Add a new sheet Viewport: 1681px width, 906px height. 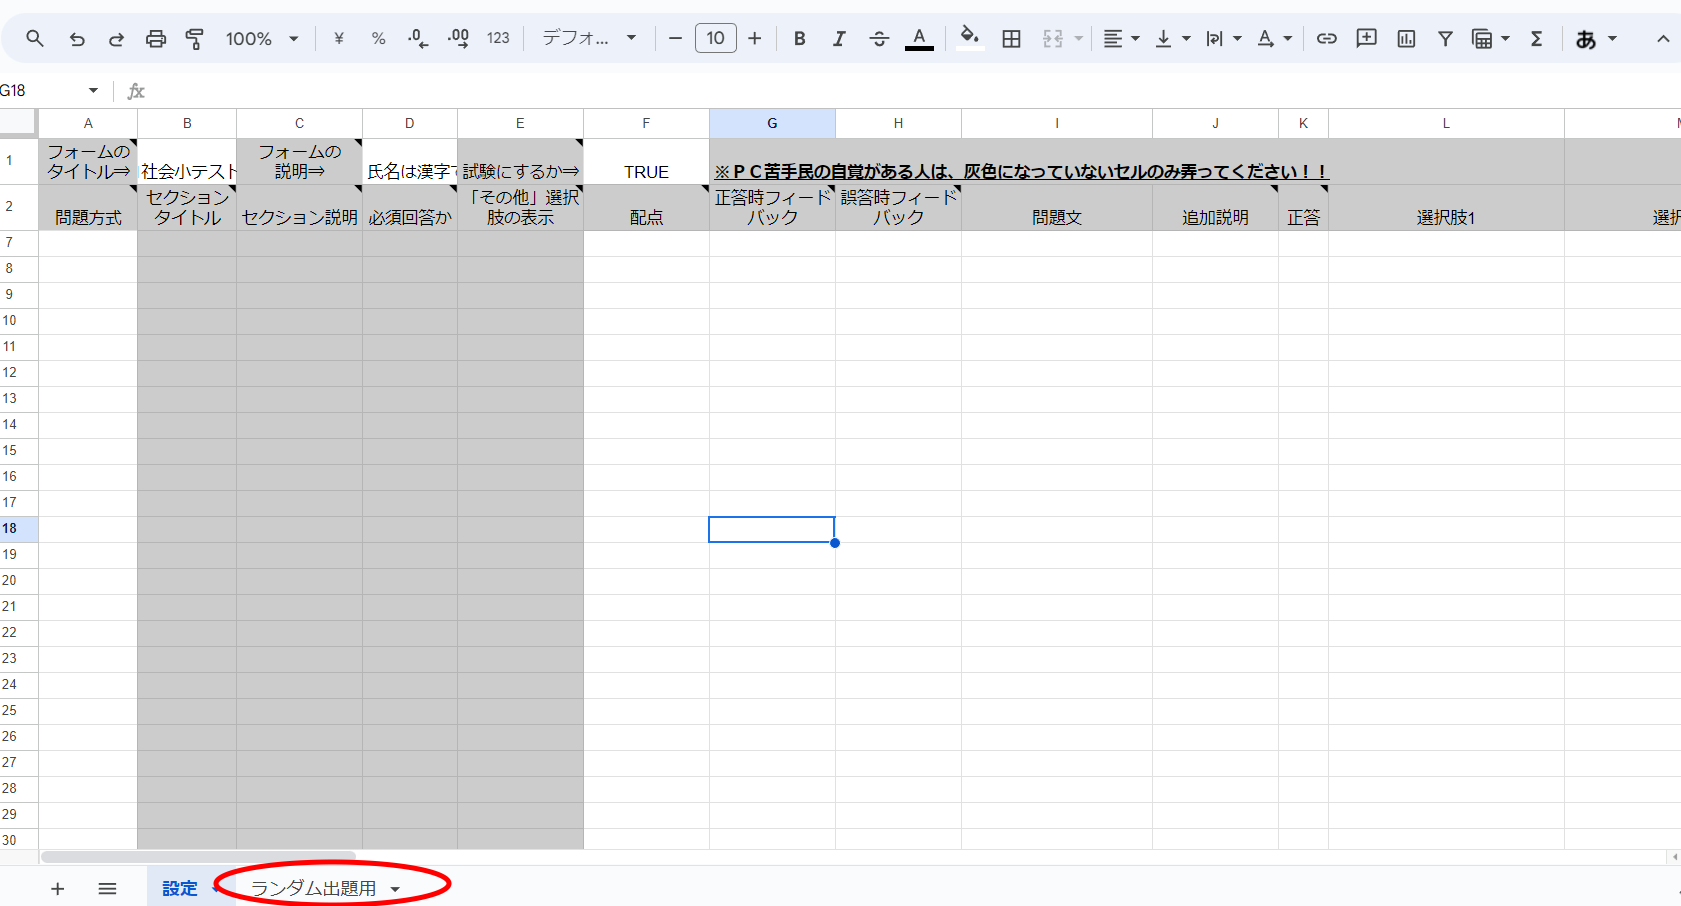(x=58, y=888)
